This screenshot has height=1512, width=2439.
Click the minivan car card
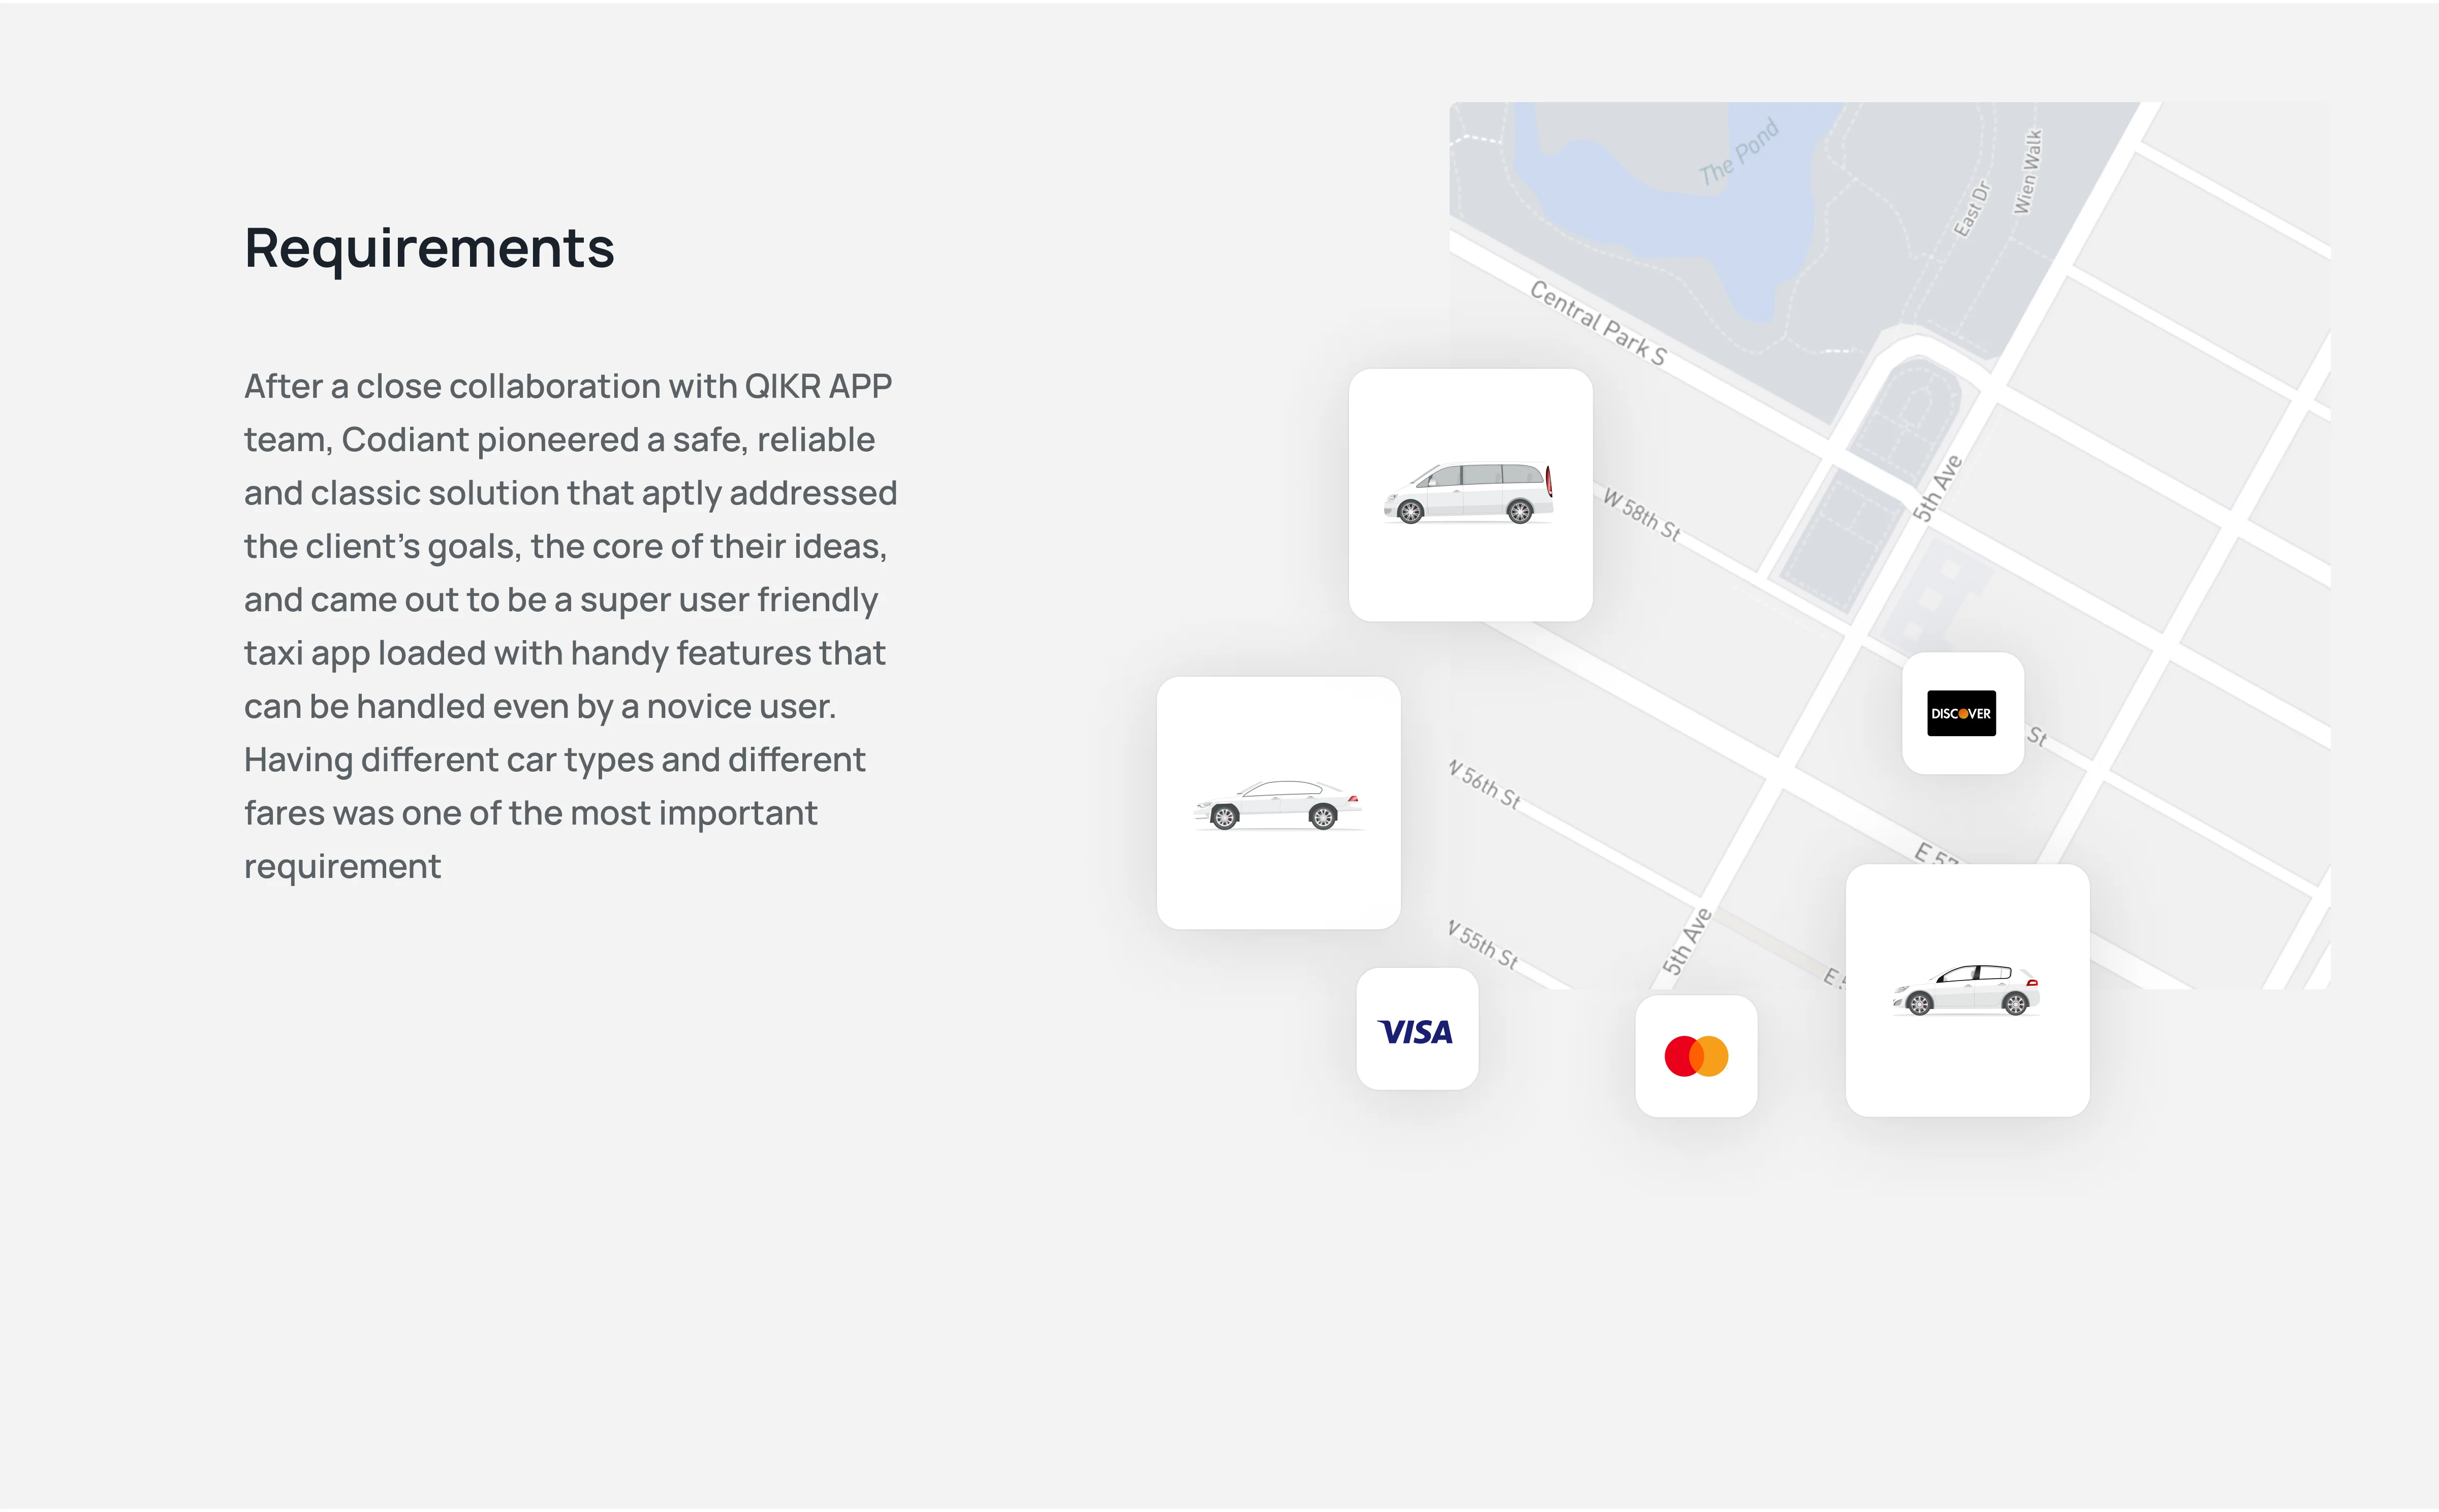[x=1469, y=494]
